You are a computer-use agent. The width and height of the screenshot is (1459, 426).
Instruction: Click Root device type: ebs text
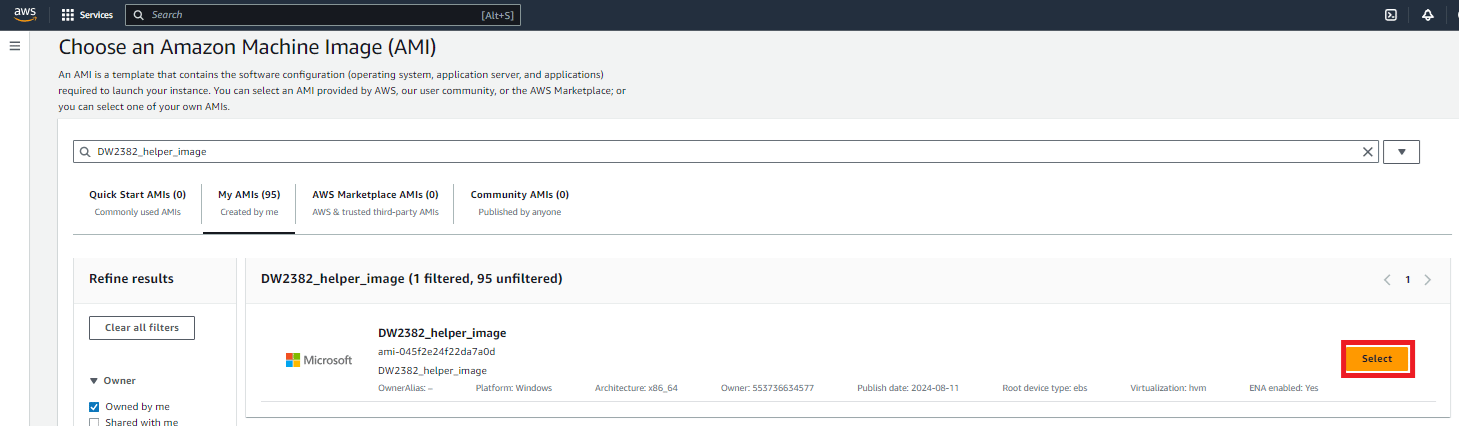[1044, 388]
